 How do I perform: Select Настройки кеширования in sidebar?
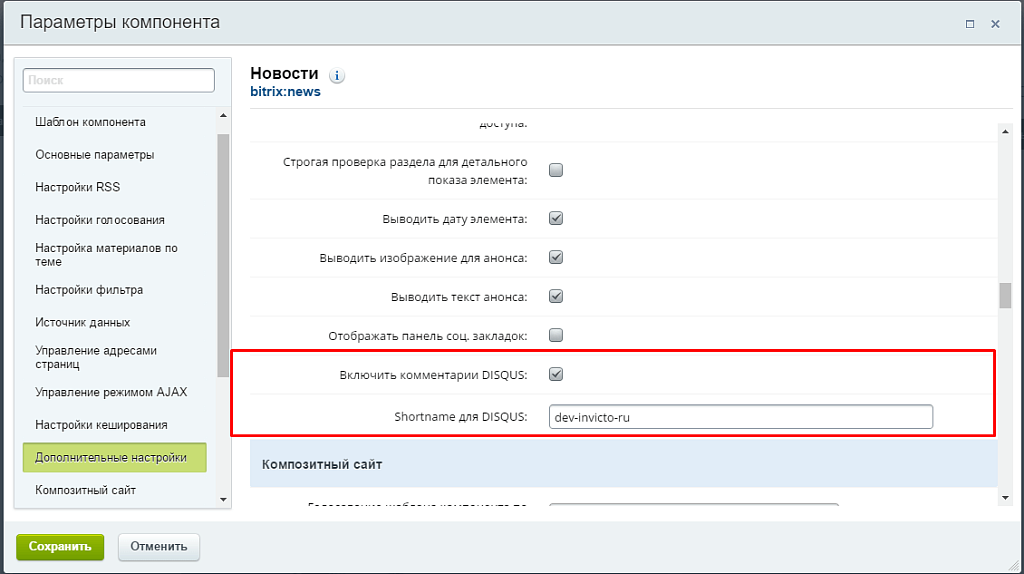pos(101,425)
